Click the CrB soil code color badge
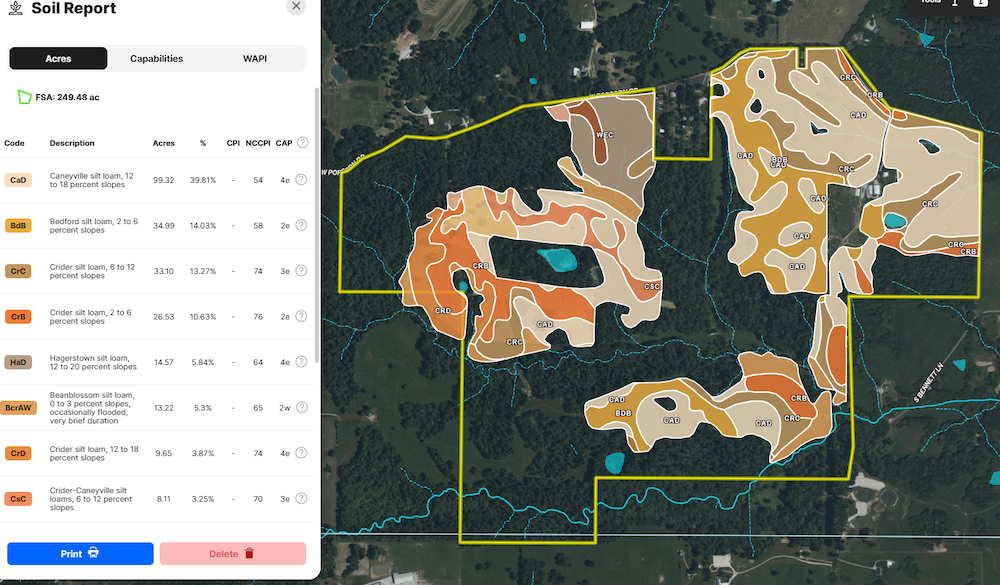 [18, 317]
